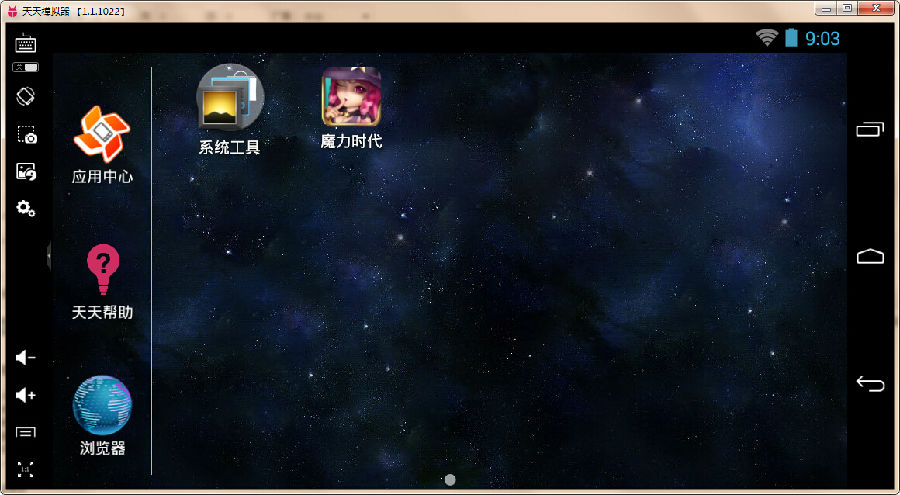Screen dimensions: 900x495
Task: Open the 系统工具 folder
Action: point(230,98)
